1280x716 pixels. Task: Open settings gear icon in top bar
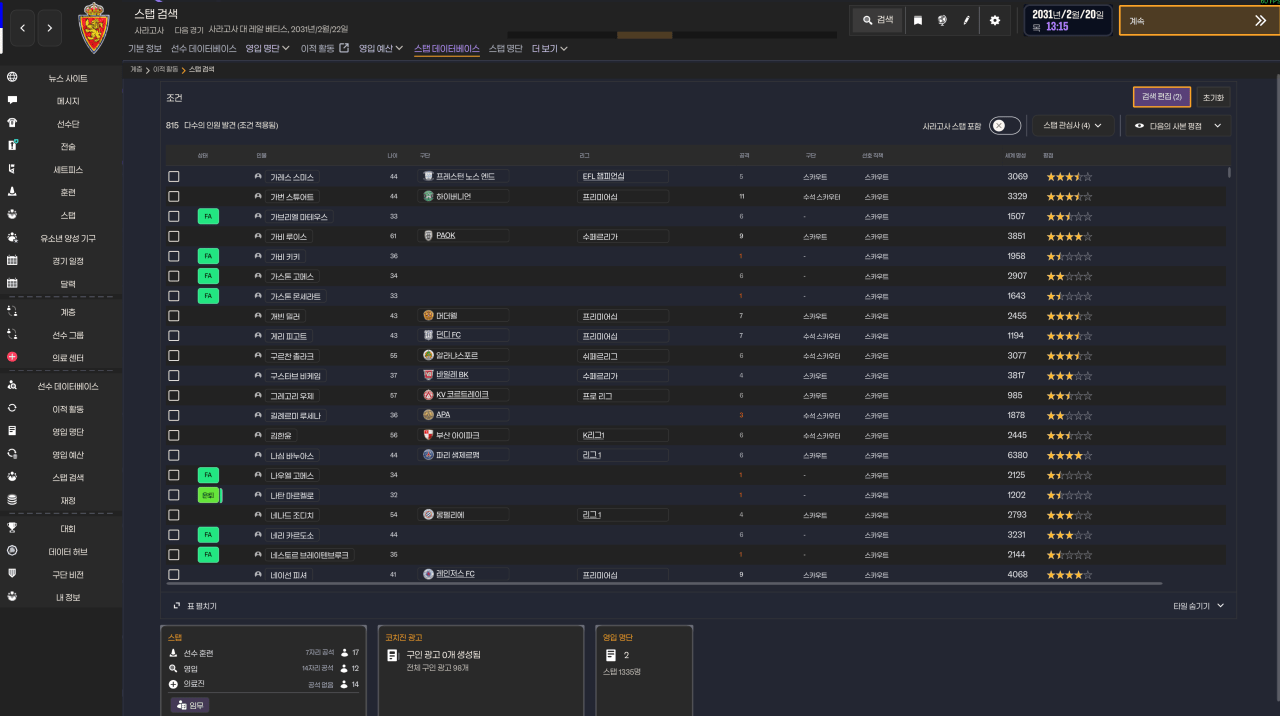click(994, 20)
